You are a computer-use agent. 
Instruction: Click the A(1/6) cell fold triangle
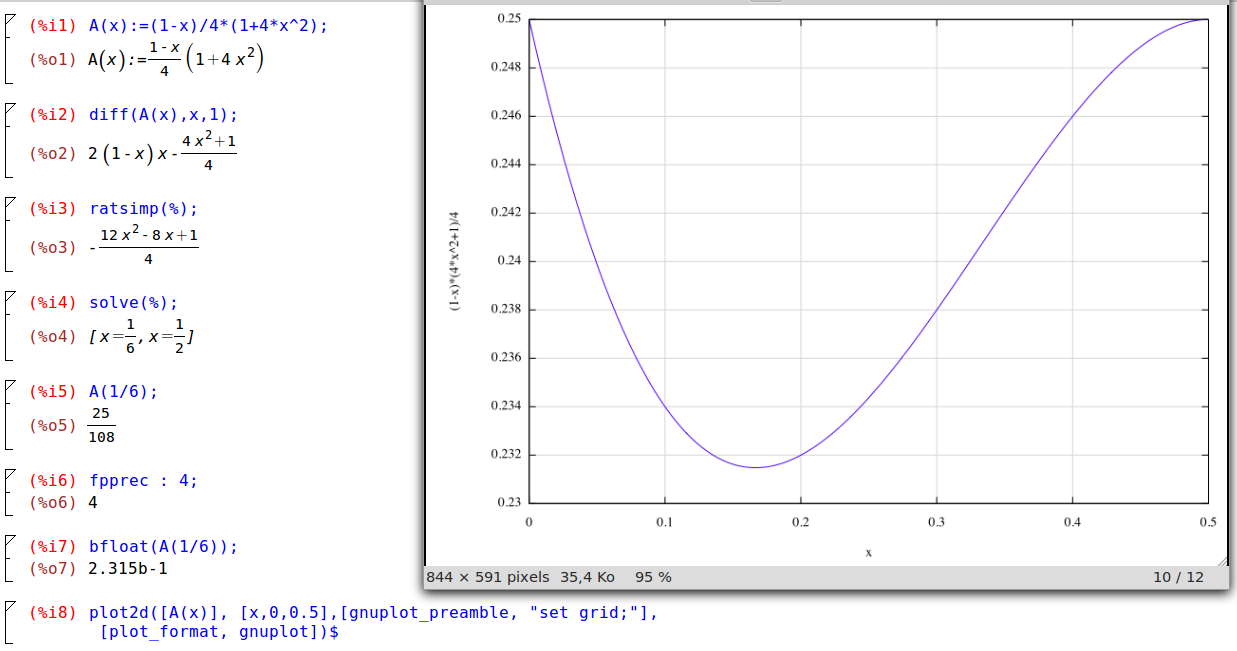(9, 386)
